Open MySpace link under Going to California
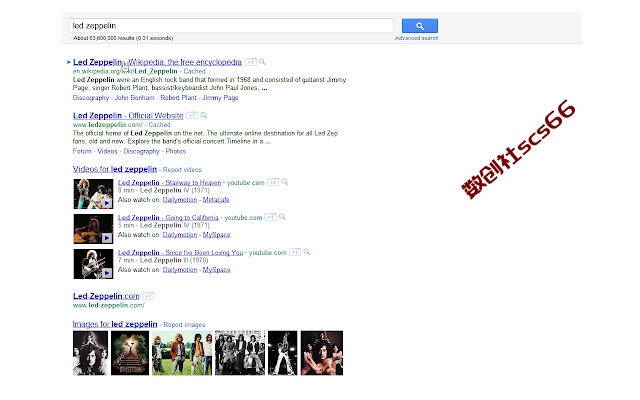 point(216,235)
